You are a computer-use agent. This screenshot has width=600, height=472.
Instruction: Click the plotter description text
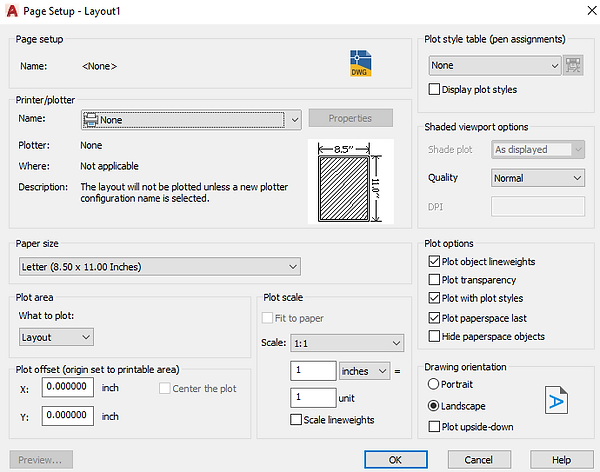(184, 193)
